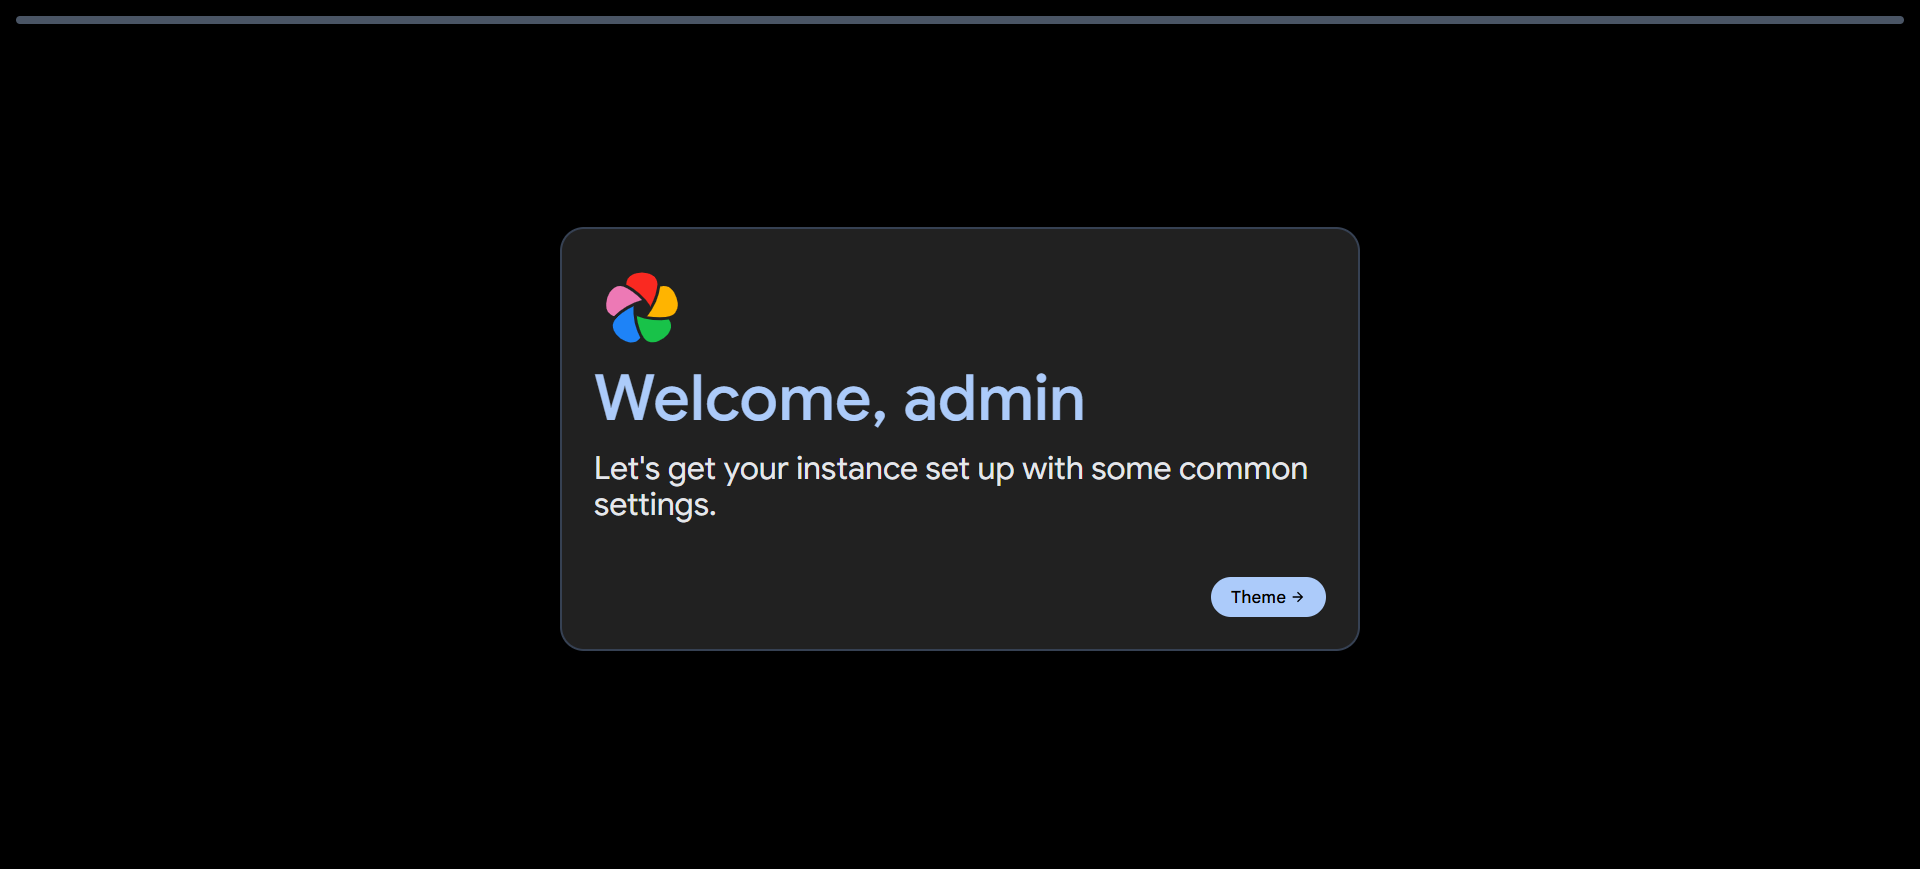The width and height of the screenshot is (1920, 869).
Task: Click the word "Theme" on the button
Action: click(1258, 597)
